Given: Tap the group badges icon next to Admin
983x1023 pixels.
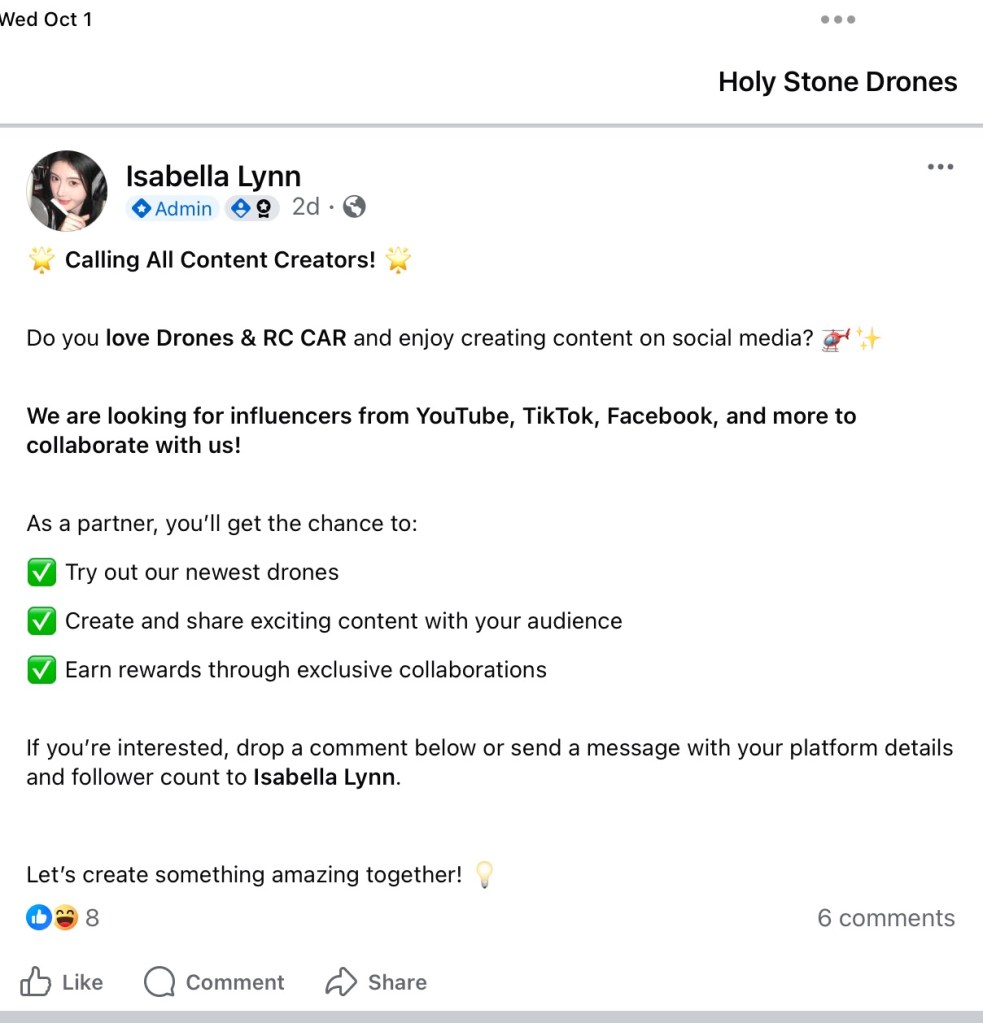Looking at the screenshot, I should tap(251, 208).
